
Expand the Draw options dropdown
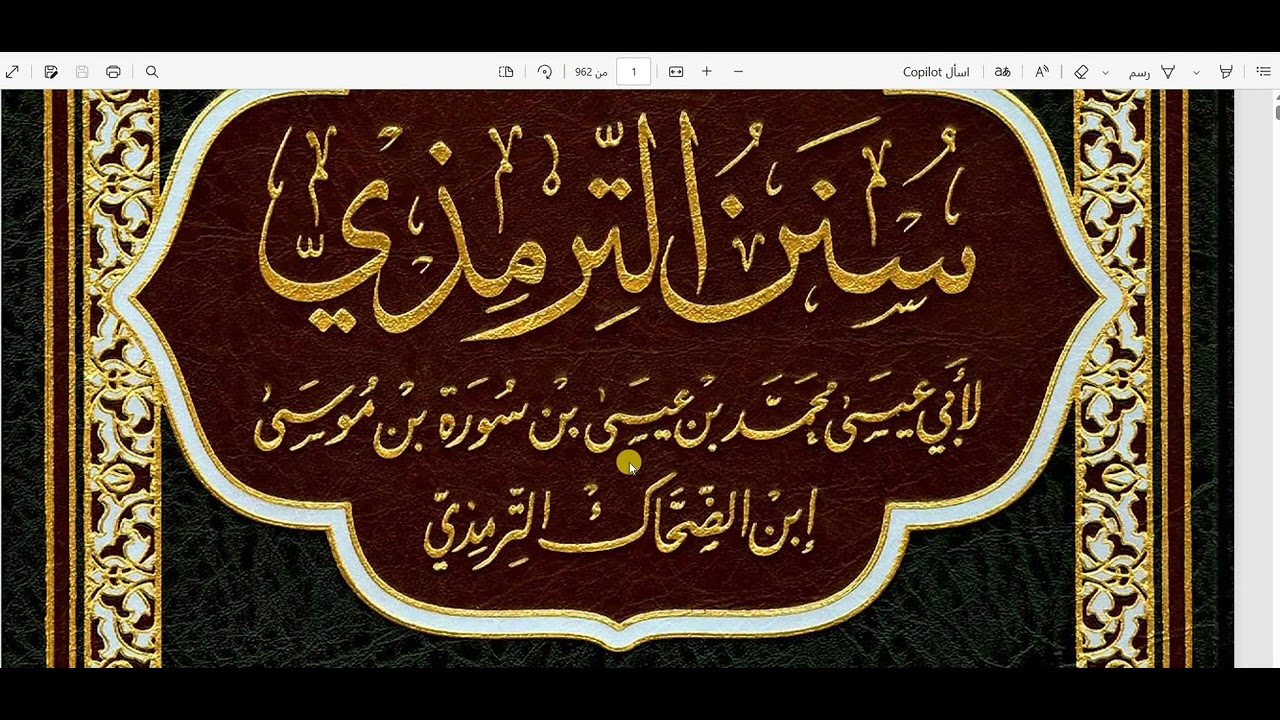(x=1196, y=72)
